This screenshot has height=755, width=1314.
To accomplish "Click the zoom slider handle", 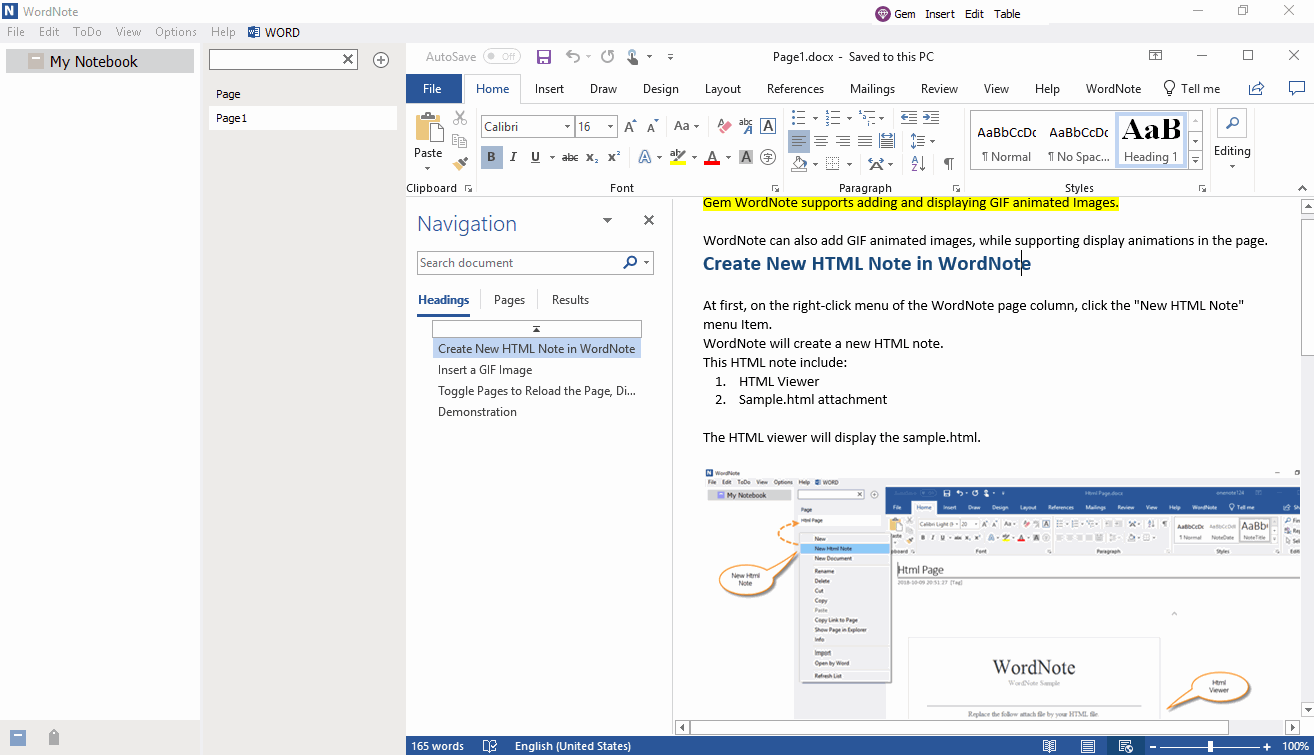I will 1210,746.
